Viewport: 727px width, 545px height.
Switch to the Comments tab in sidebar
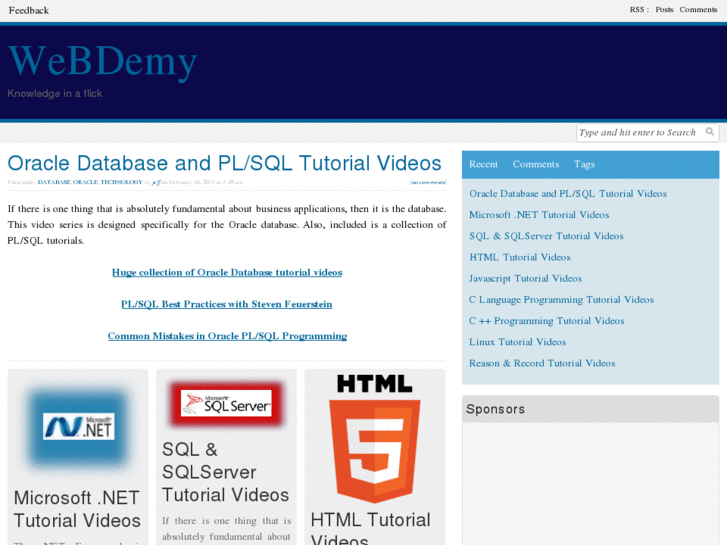(x=536, y=164)
